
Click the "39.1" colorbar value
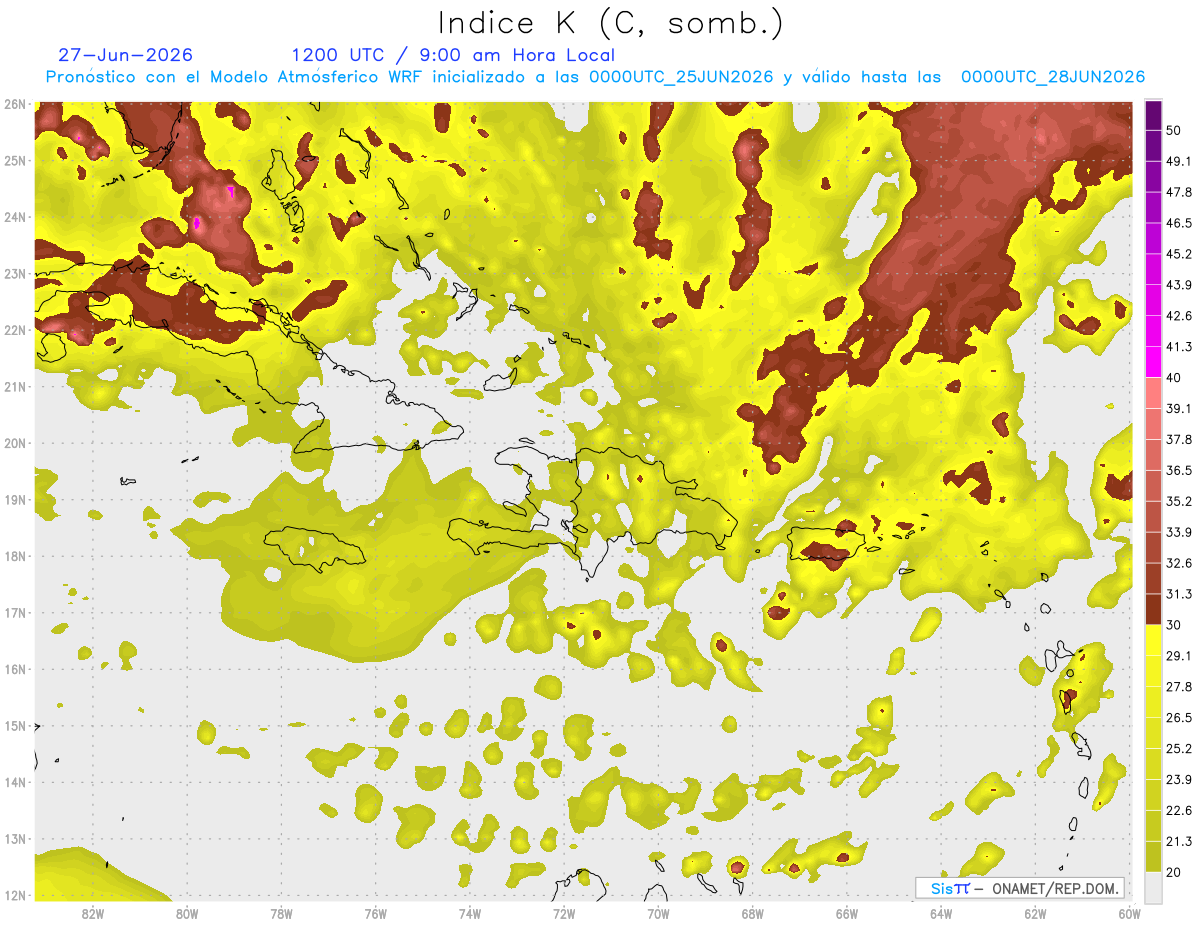[x=1179, y=408]
